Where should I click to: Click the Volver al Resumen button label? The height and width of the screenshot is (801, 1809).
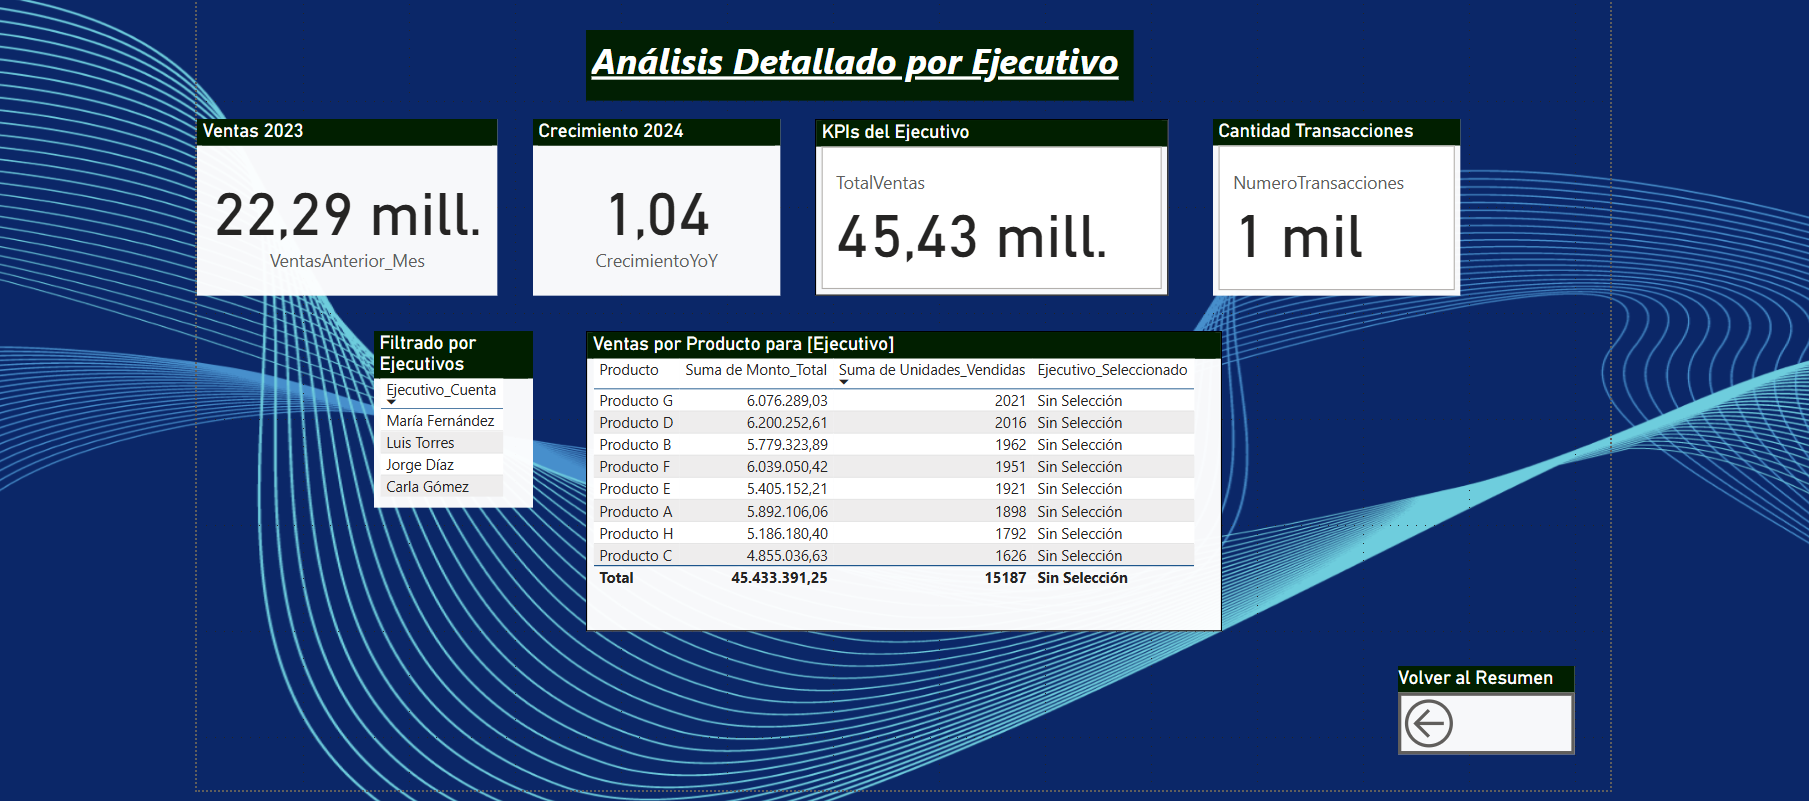(x=1475, y=678)
